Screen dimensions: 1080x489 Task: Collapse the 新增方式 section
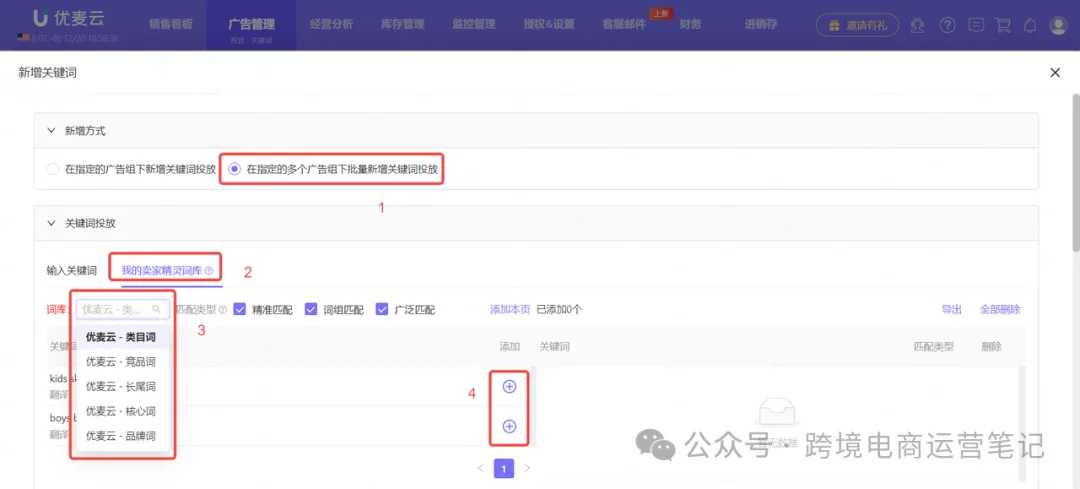[x=51, y=130]
